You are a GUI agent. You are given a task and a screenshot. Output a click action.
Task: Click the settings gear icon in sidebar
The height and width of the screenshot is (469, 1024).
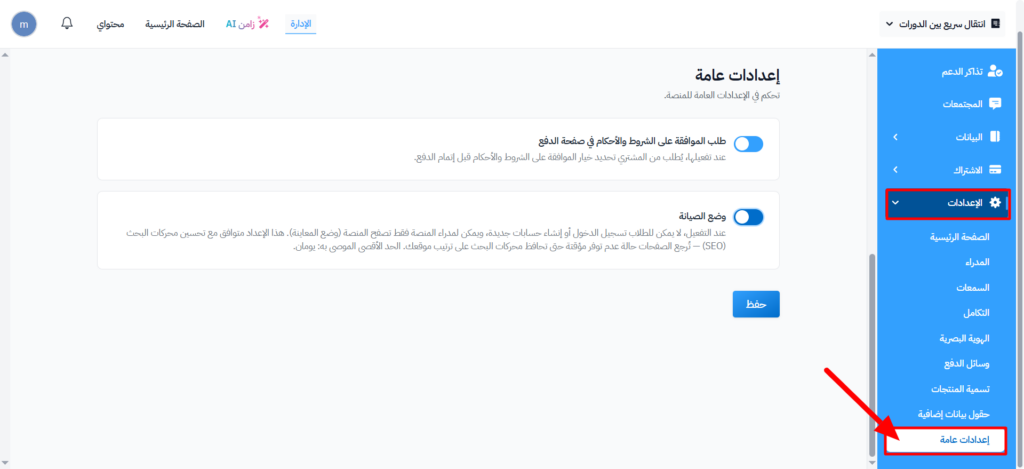point(994,203)
